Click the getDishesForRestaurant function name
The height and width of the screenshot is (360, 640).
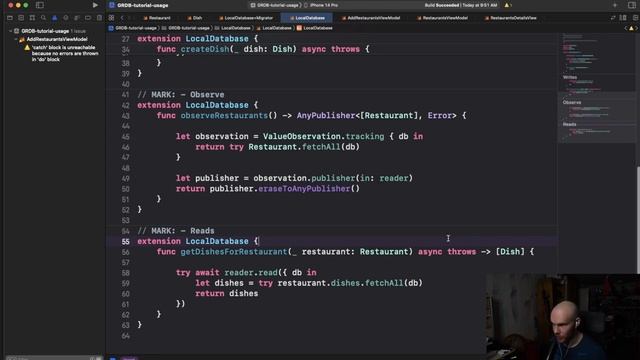coord(234,252)
